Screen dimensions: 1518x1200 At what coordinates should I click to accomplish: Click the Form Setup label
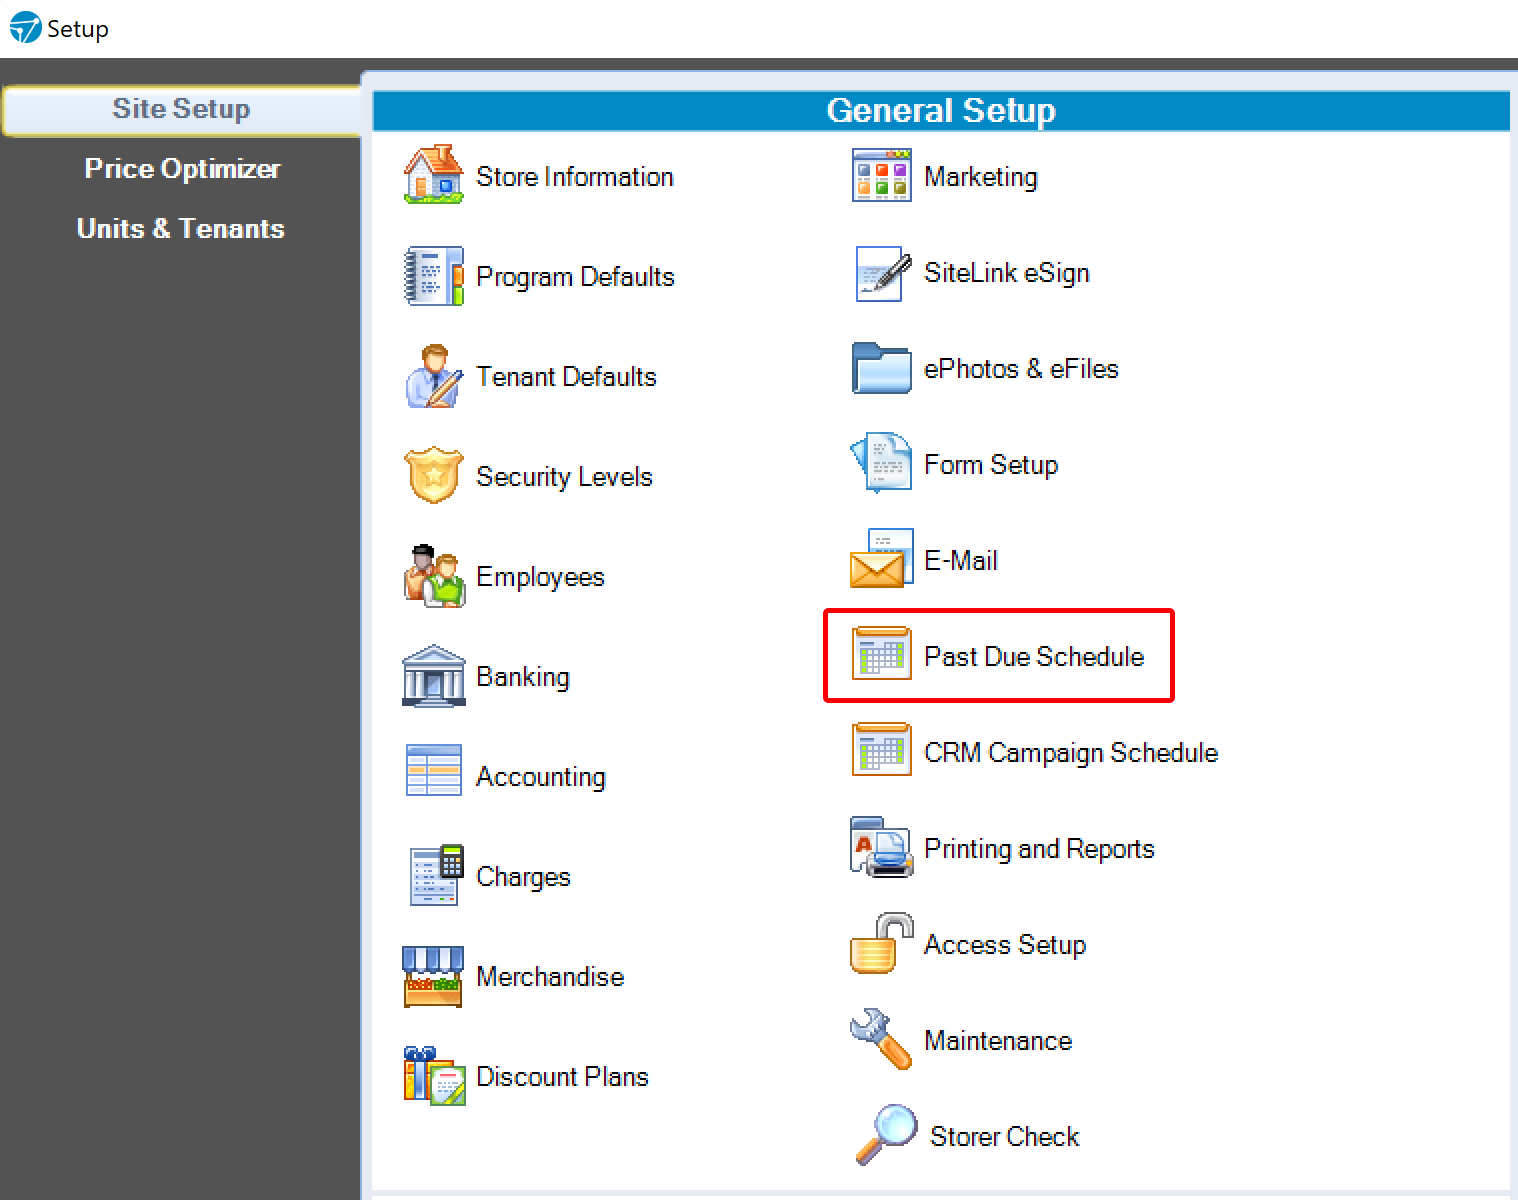(991, 465)
